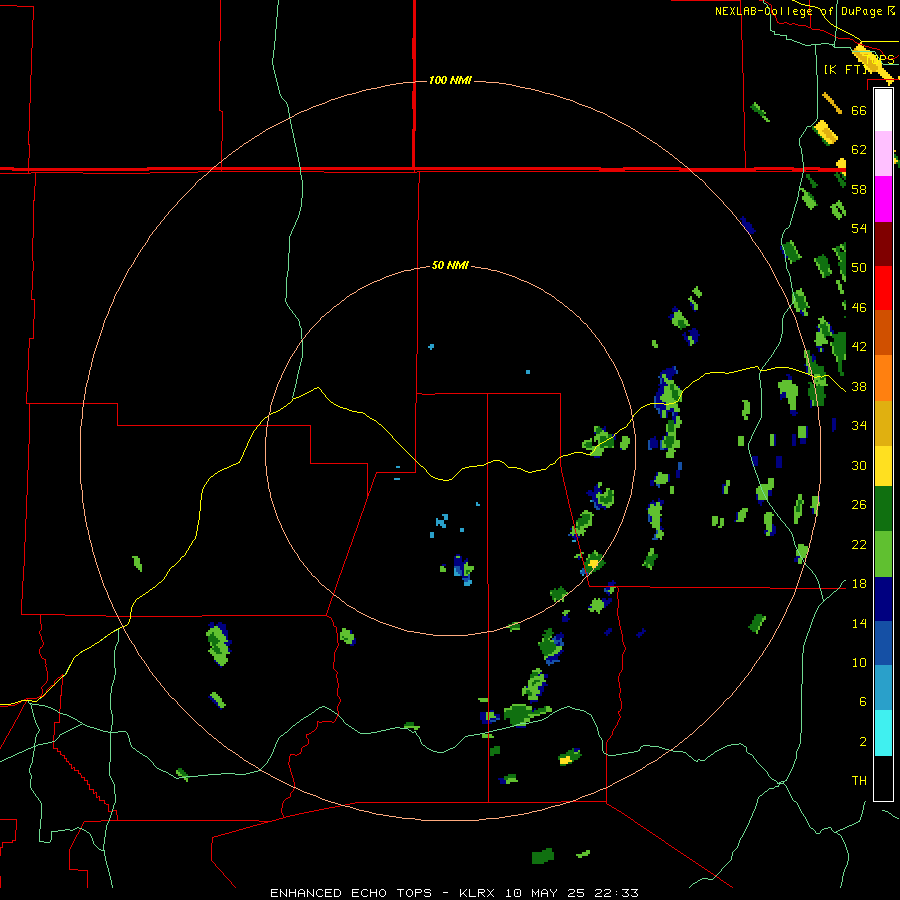Click the 2 value on the scale
Screen dimensions: 900x900
[862, 741]
